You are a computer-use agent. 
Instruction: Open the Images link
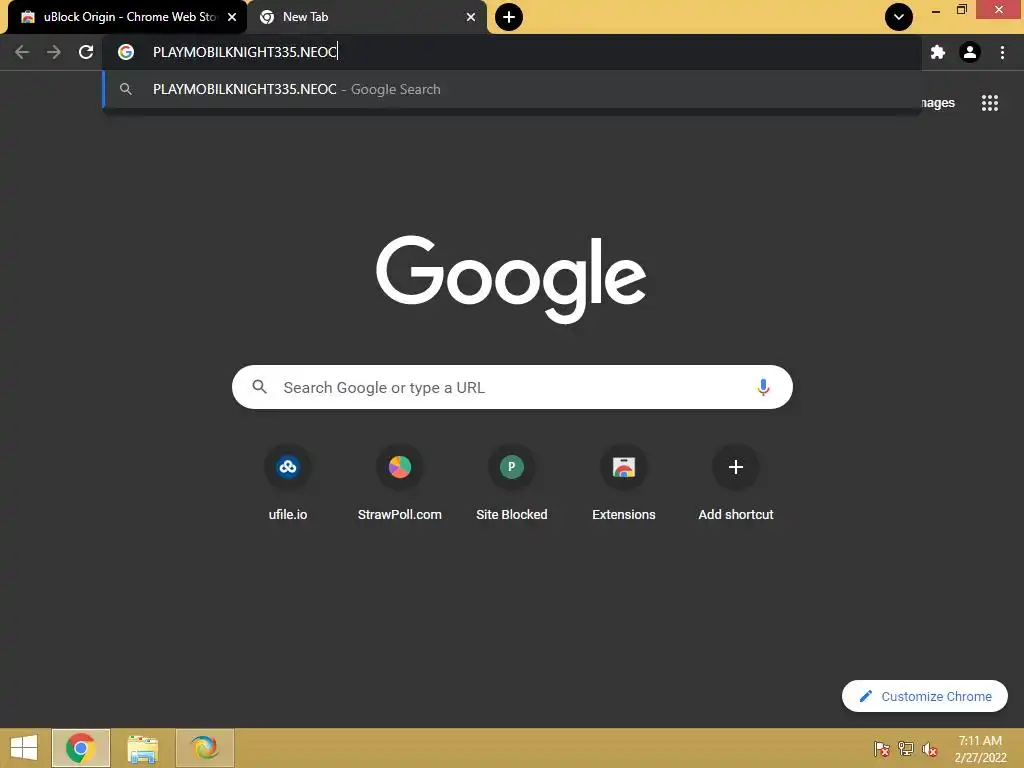coord(938,103)
